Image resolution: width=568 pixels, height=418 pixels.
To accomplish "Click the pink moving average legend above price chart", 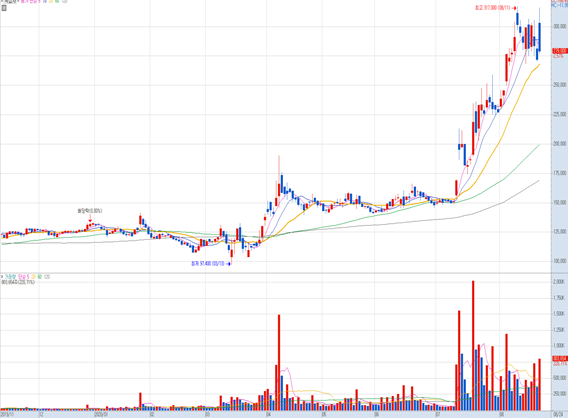I will (31, 1).
